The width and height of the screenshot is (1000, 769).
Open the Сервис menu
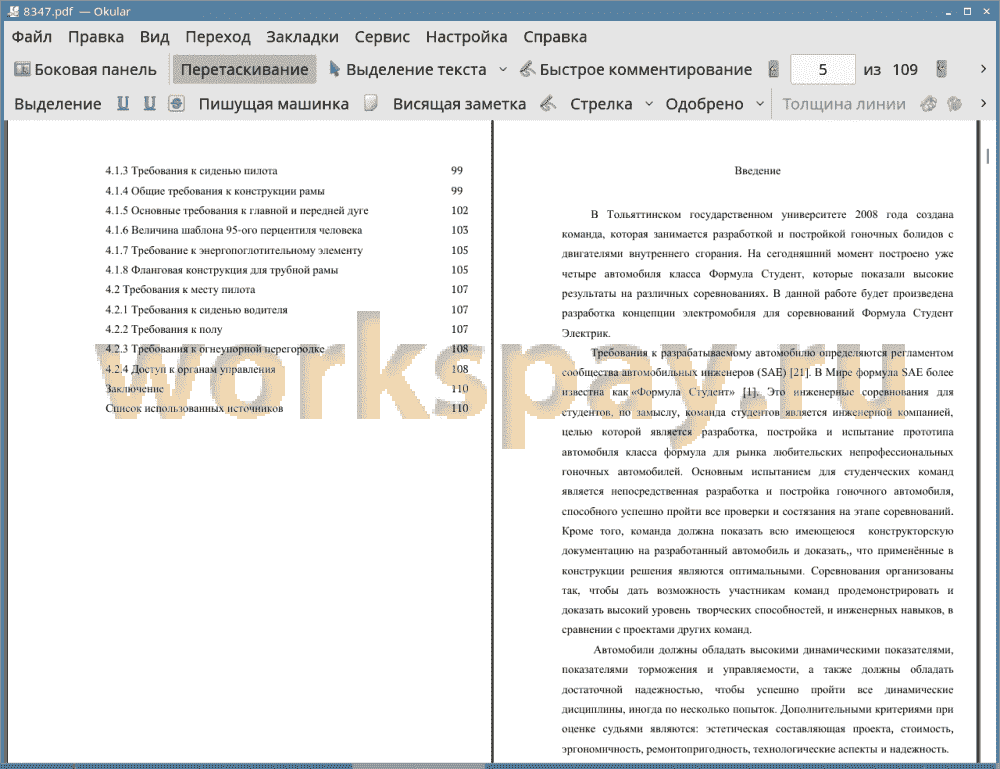point(382,37)
